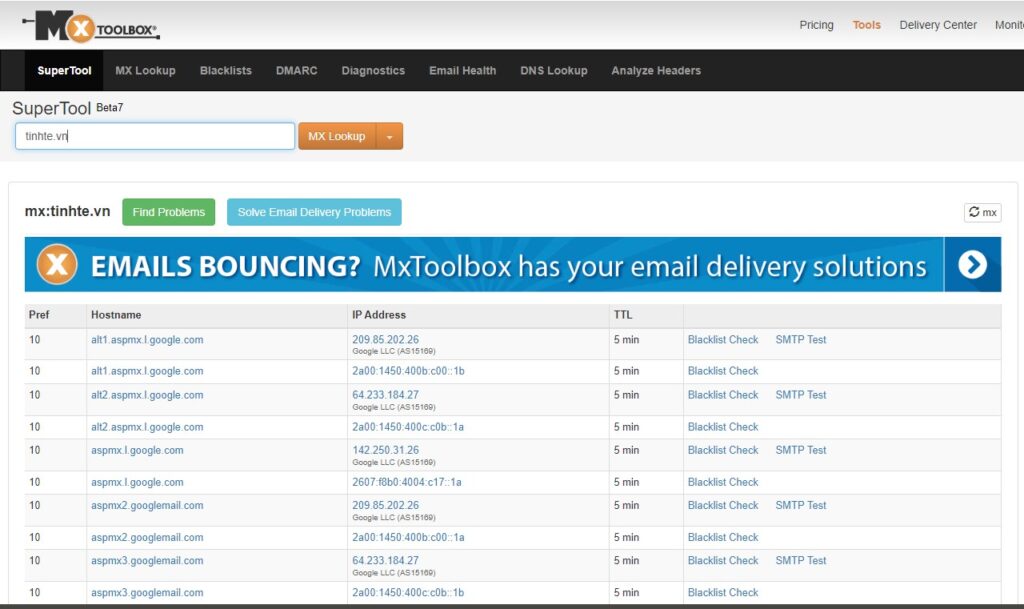Run SMTP Test for 142.250.31.26
This screenshot has height=609, width=1024.
coord(800,450)
